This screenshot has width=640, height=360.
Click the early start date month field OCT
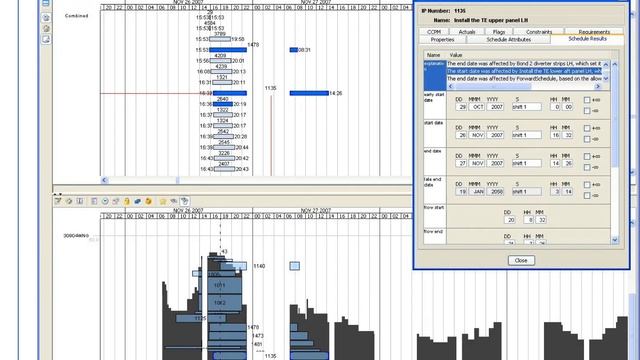pyautogui.click(x=476, y=107)
